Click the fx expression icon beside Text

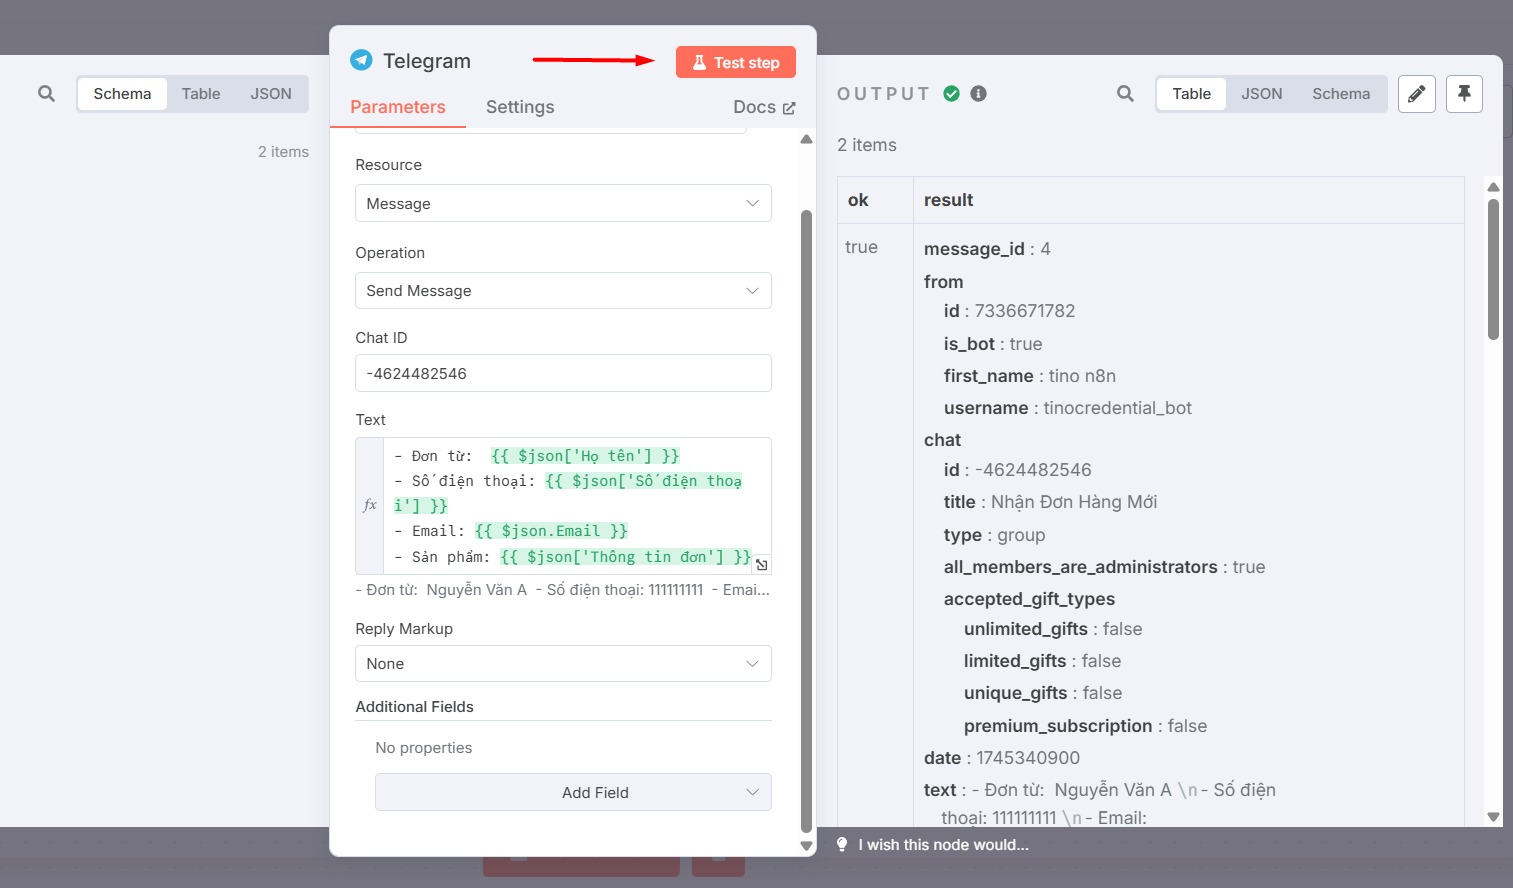click(370, 505)
